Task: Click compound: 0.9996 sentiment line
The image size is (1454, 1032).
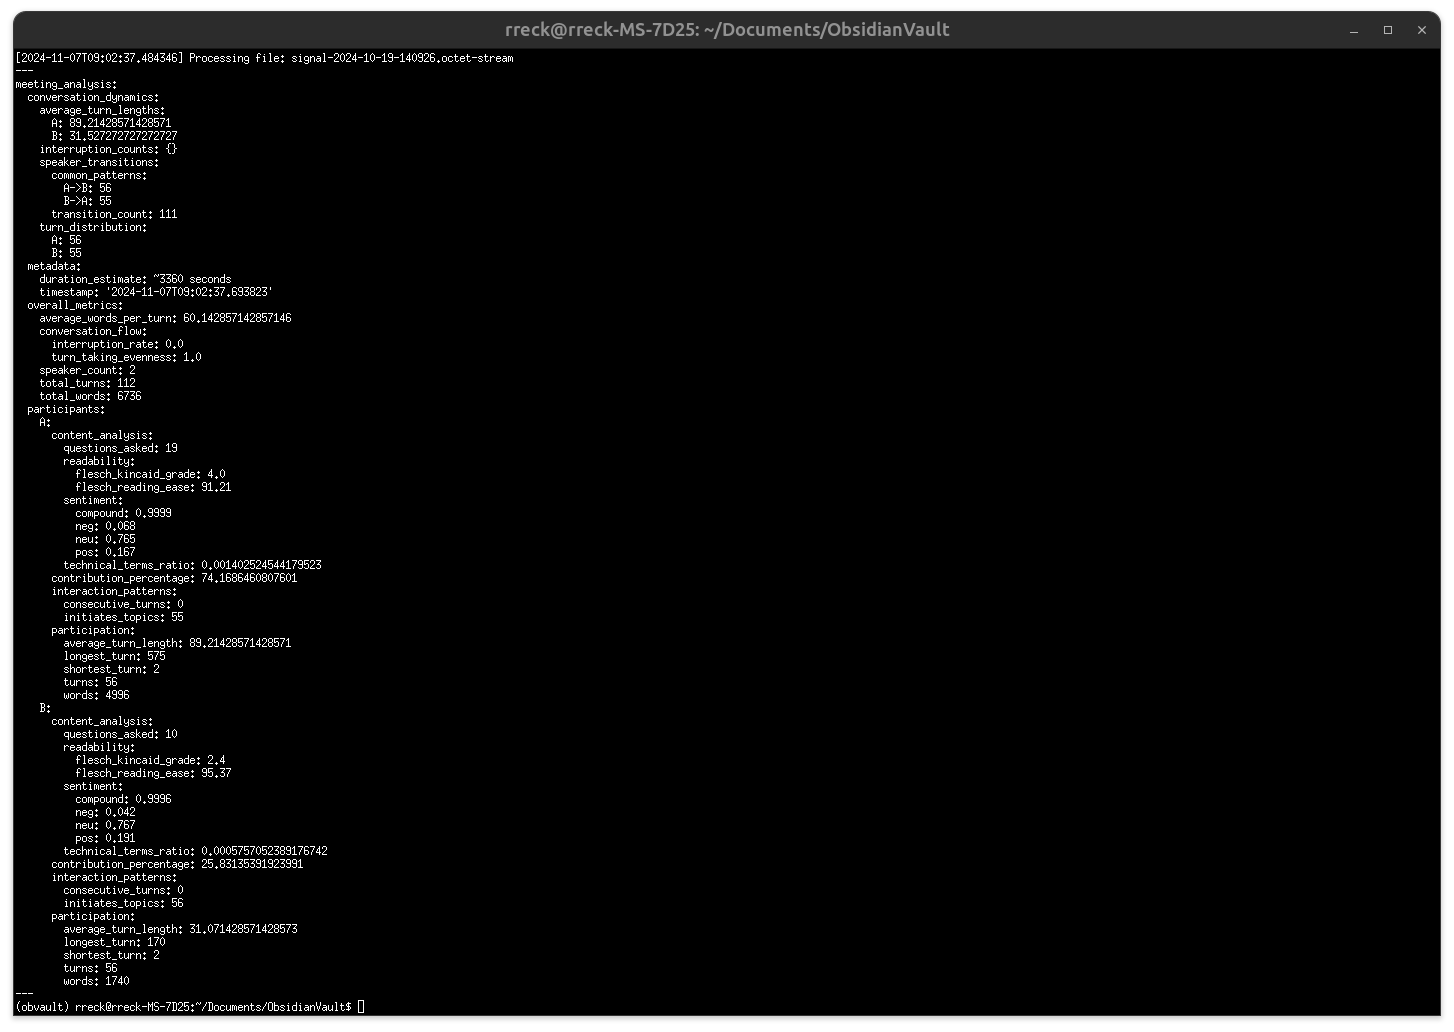Action: [x=123, y=799]
